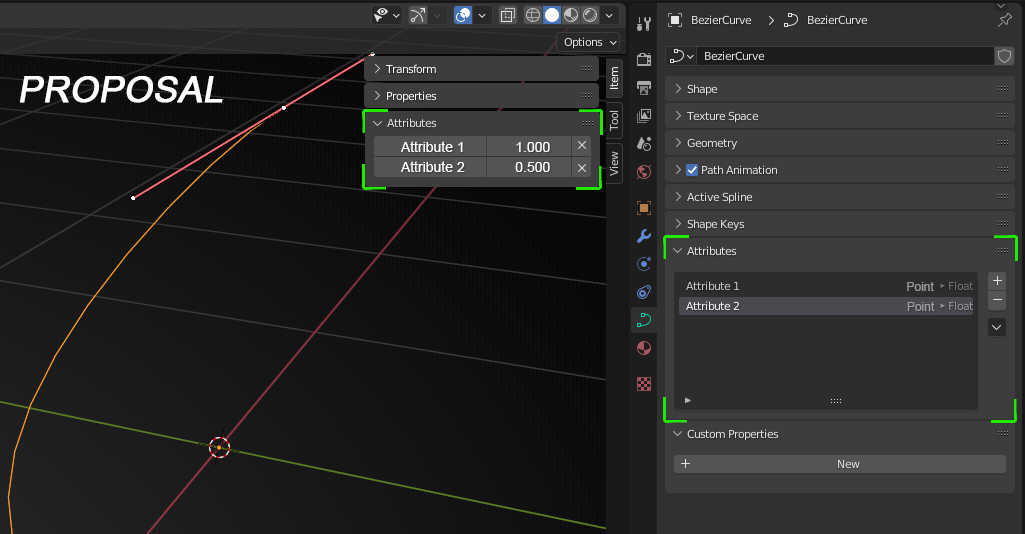Select Attribute 1 in the attribute list

[826, 286]
